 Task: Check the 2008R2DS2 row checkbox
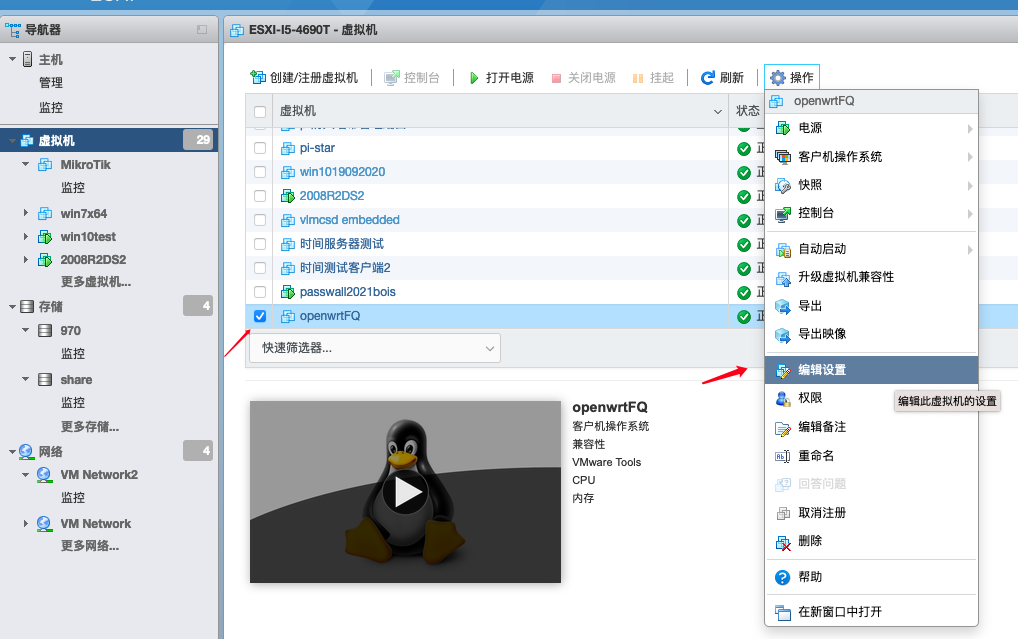point(260,196)
